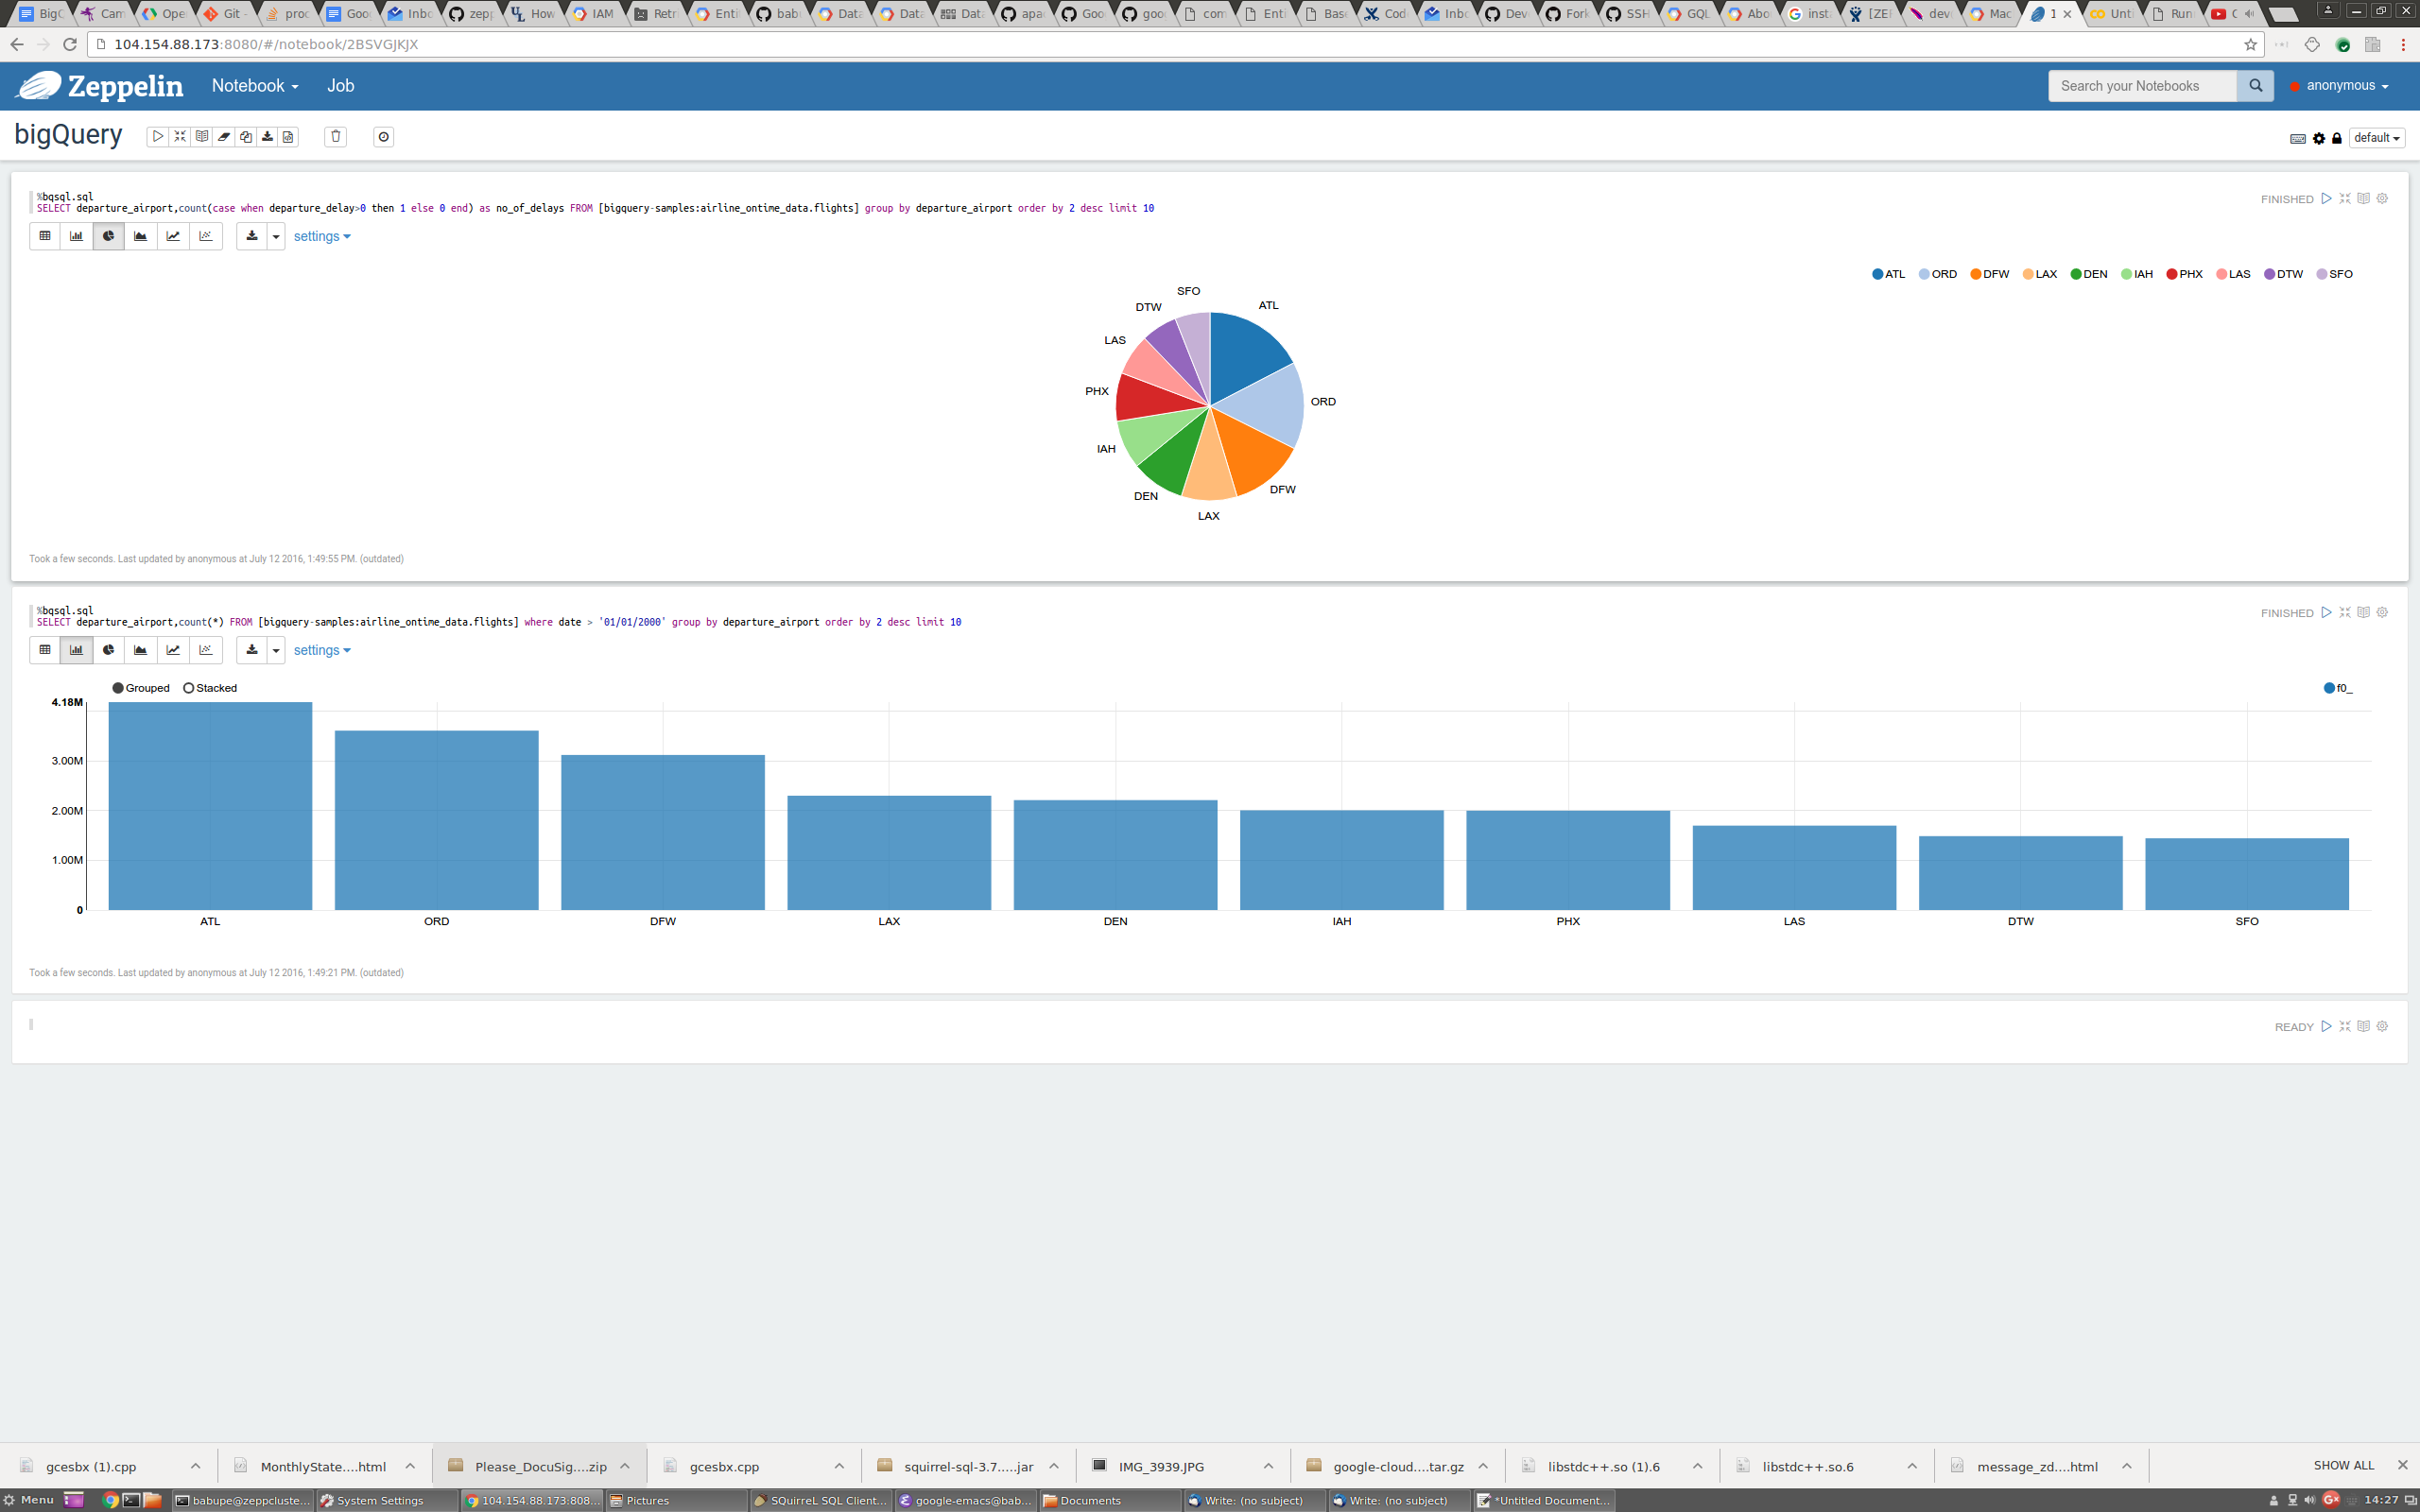The width and height of the screenshot is (2420, 1512).
Task: Open second paragraph settings gear
Action: 2382,612
